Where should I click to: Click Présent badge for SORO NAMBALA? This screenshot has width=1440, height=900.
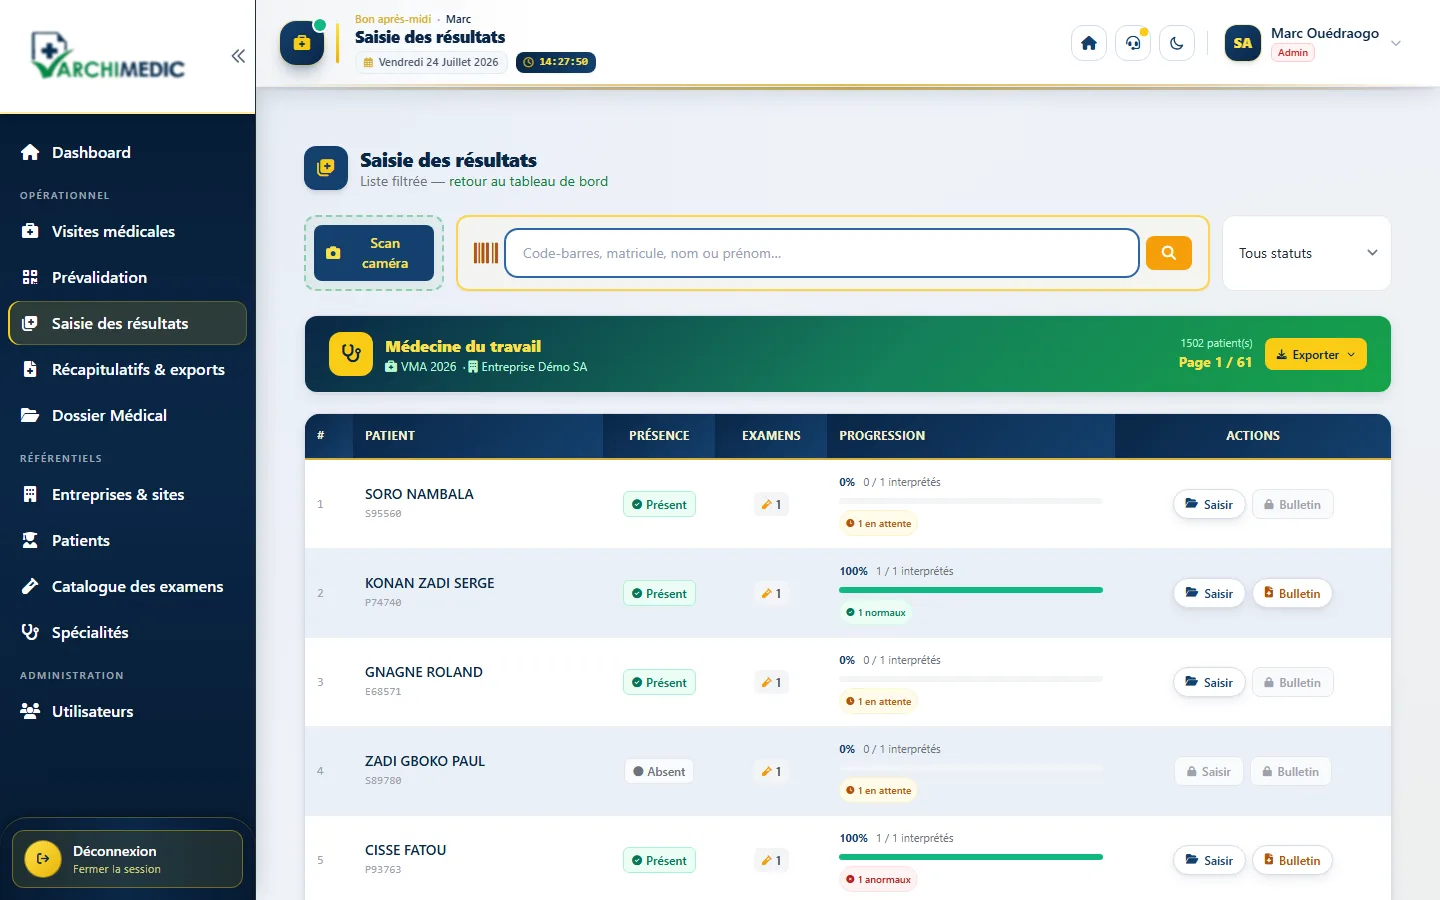tap(659, 504)
